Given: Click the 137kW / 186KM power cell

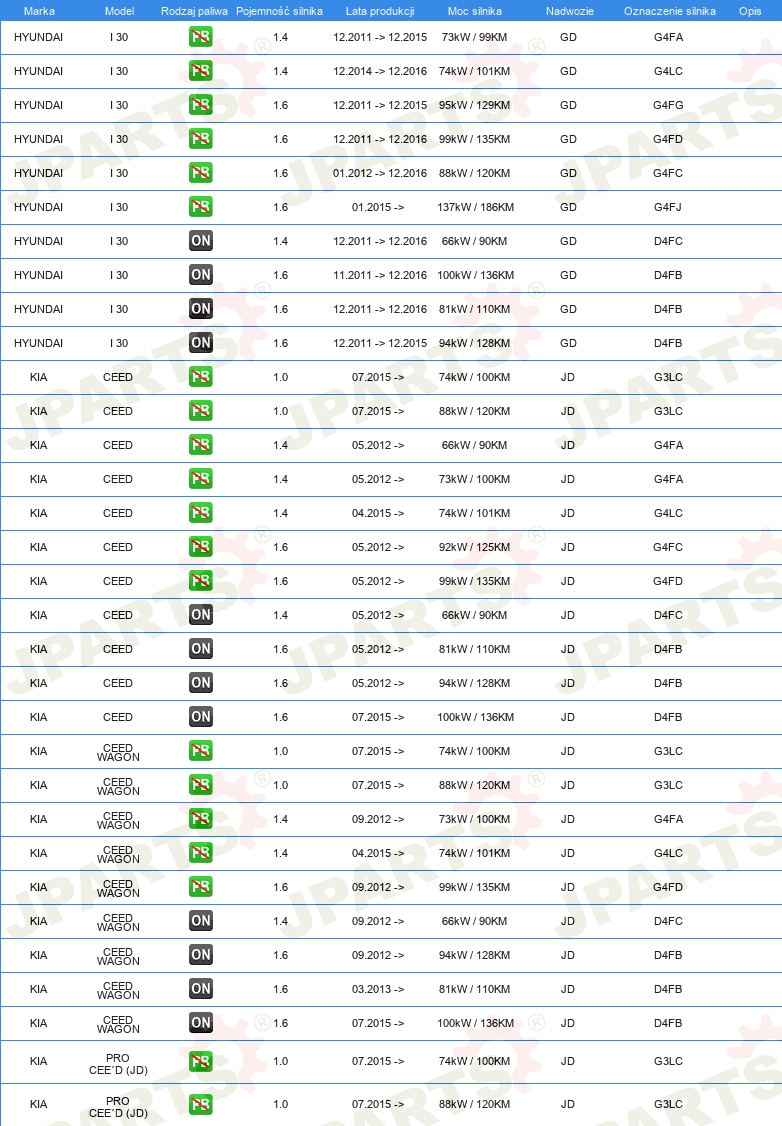Looking at the screenshot, I should click(x=475, y=207).
